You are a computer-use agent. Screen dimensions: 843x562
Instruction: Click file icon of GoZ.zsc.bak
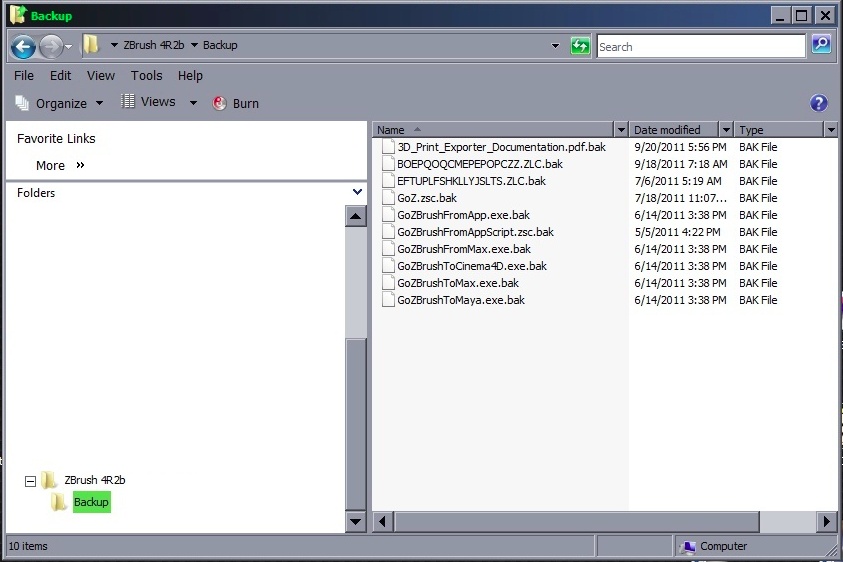388,198
